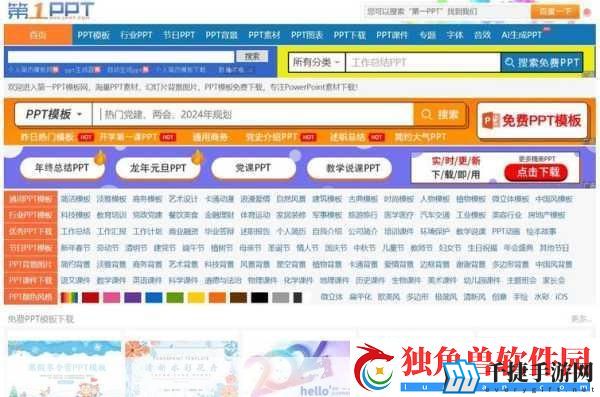
Task: Open the AI生成PPT navigation item
Action: click(521, 35)
